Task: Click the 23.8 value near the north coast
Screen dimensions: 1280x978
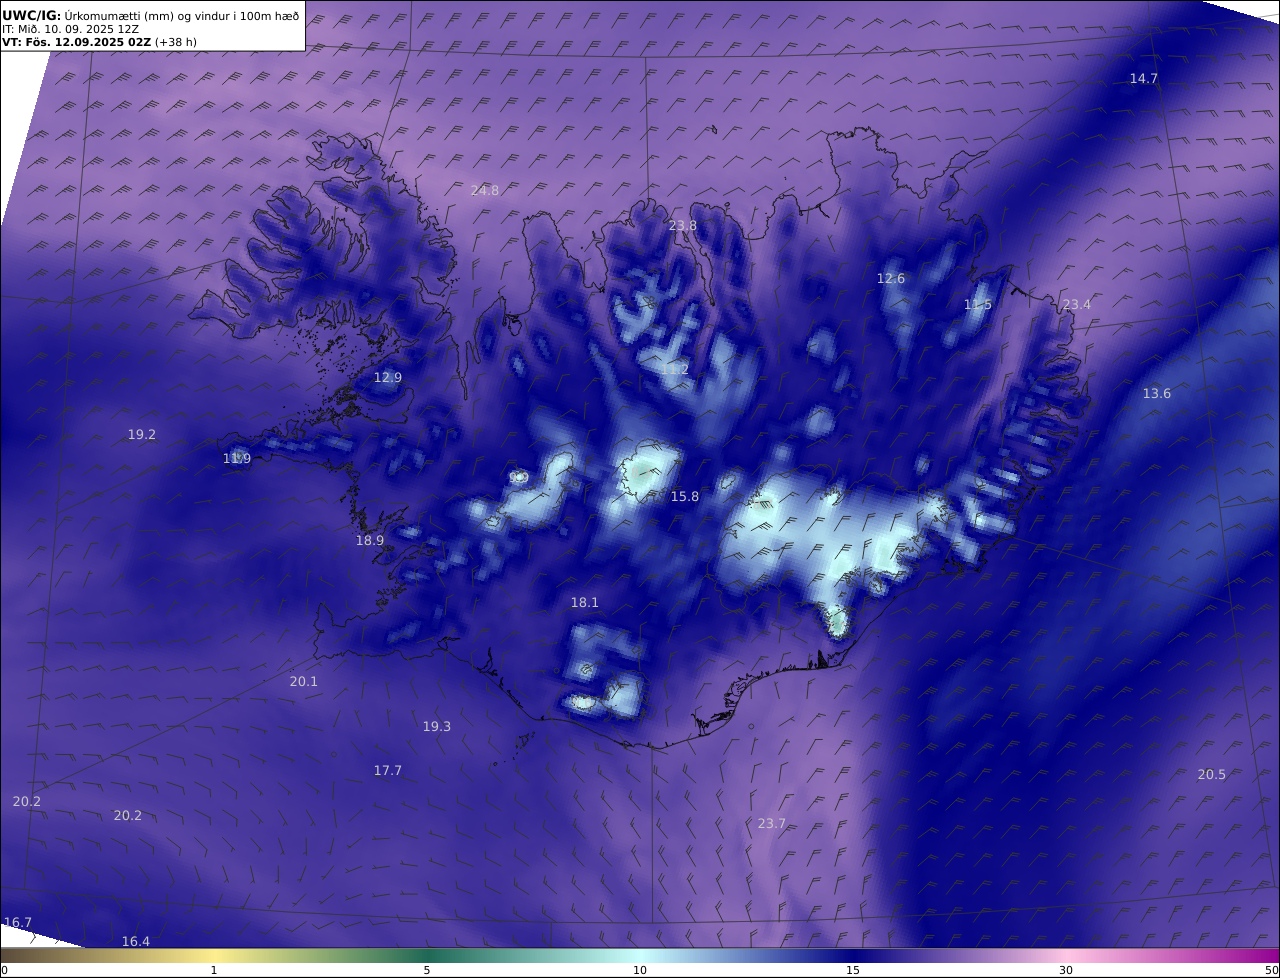Action: tap(683, 226)
